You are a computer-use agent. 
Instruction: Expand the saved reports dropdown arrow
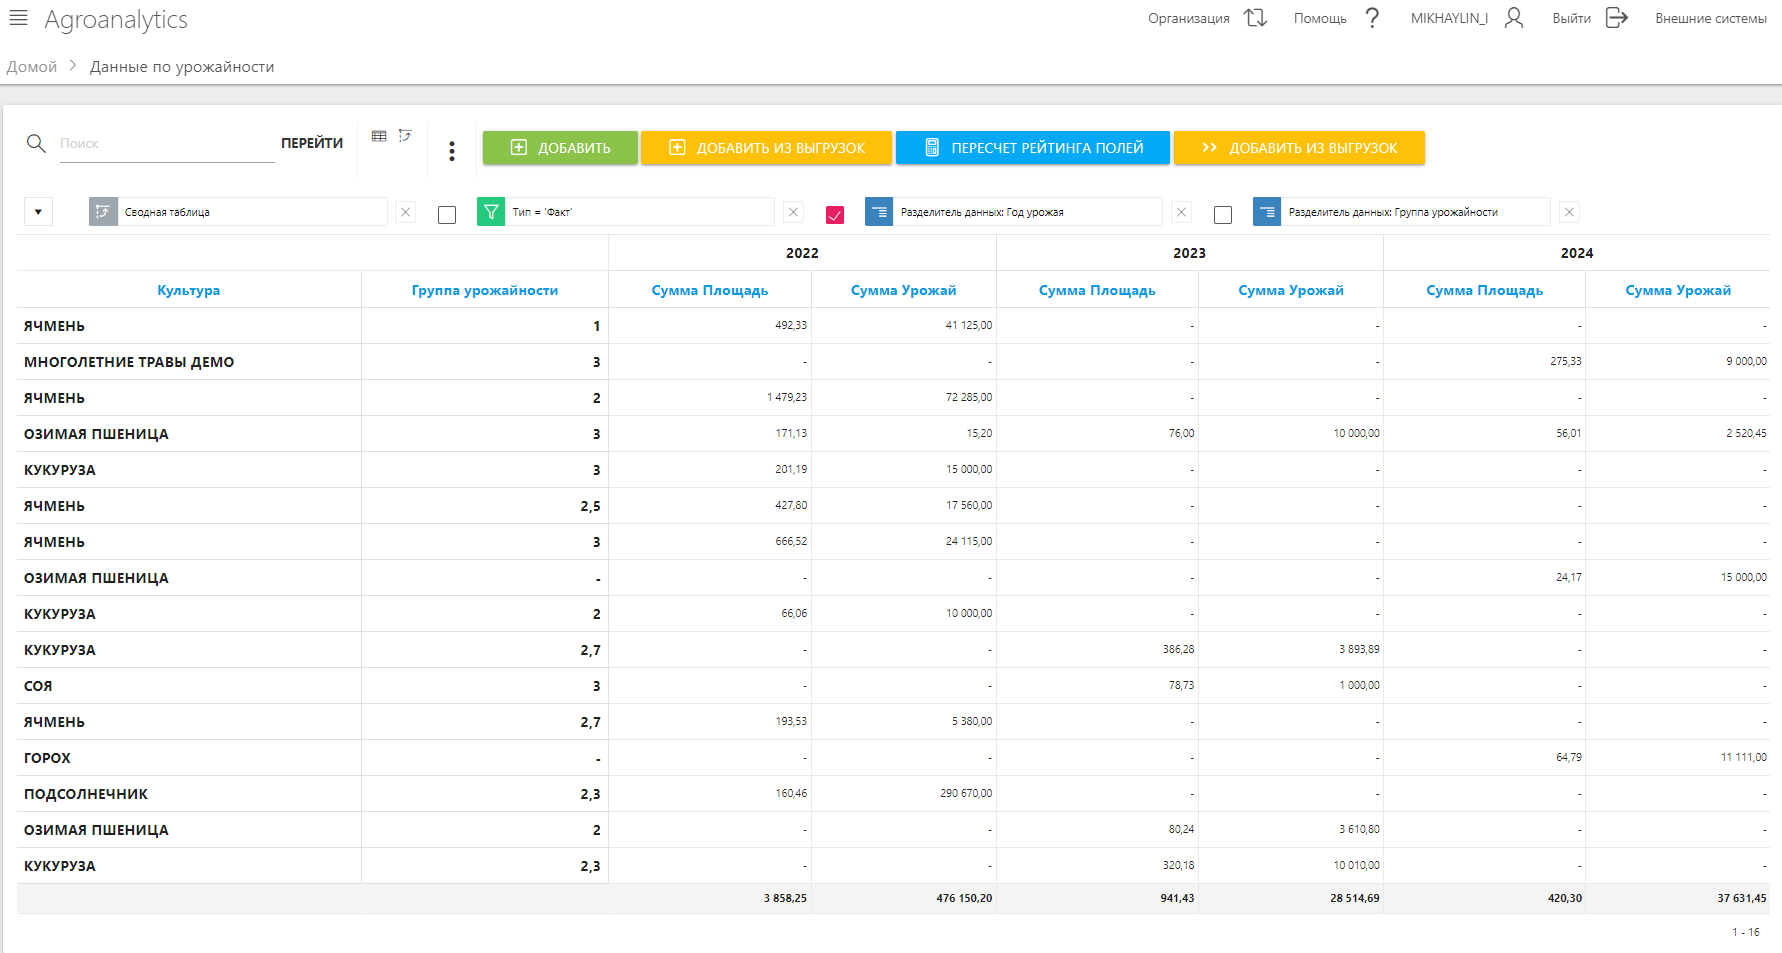(x=38, y=212)
